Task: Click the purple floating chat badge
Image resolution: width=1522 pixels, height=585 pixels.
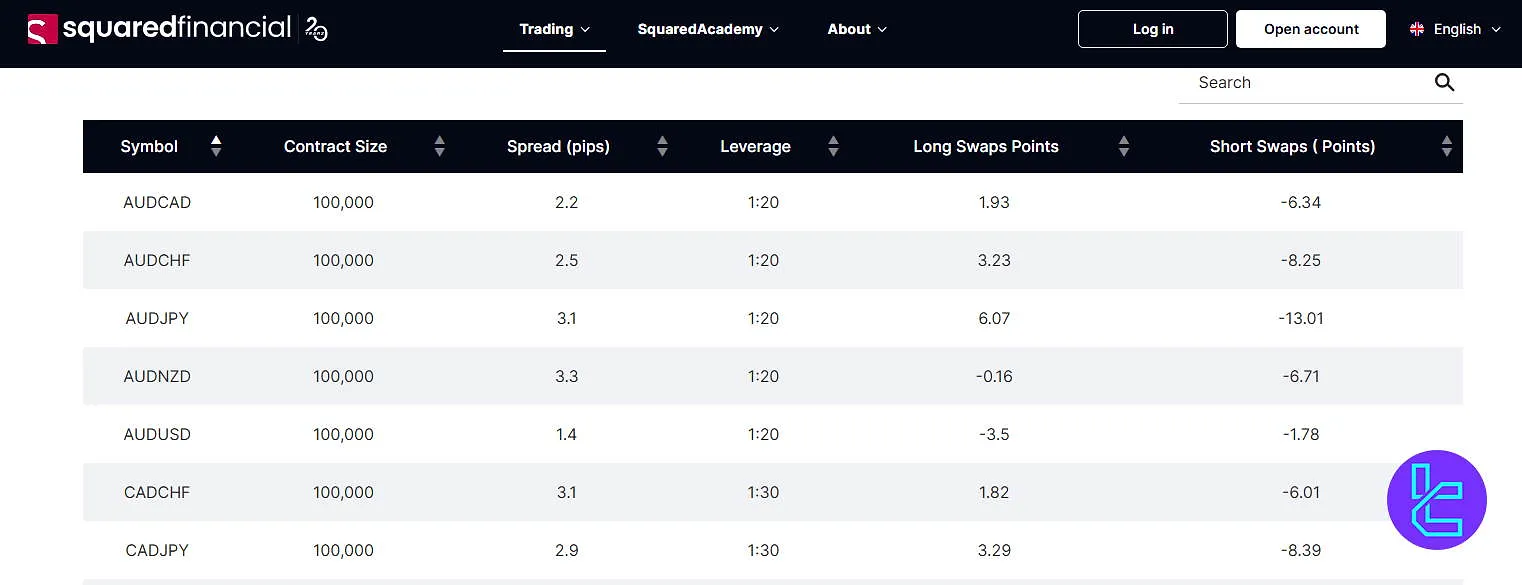Action: click(x=1437, y=499)
